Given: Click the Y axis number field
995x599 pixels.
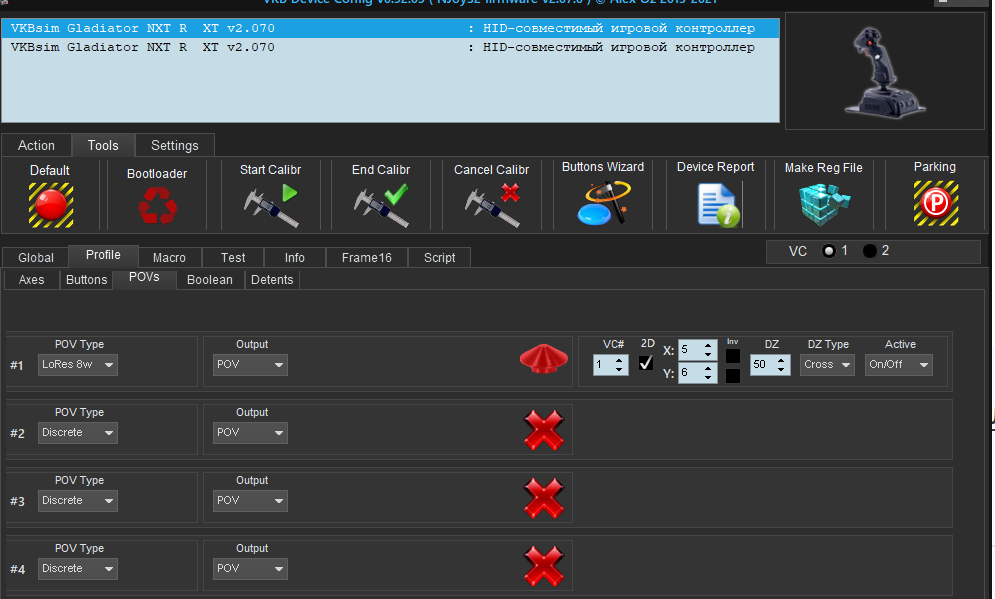Looking at the screenshot, I should 697,372.
